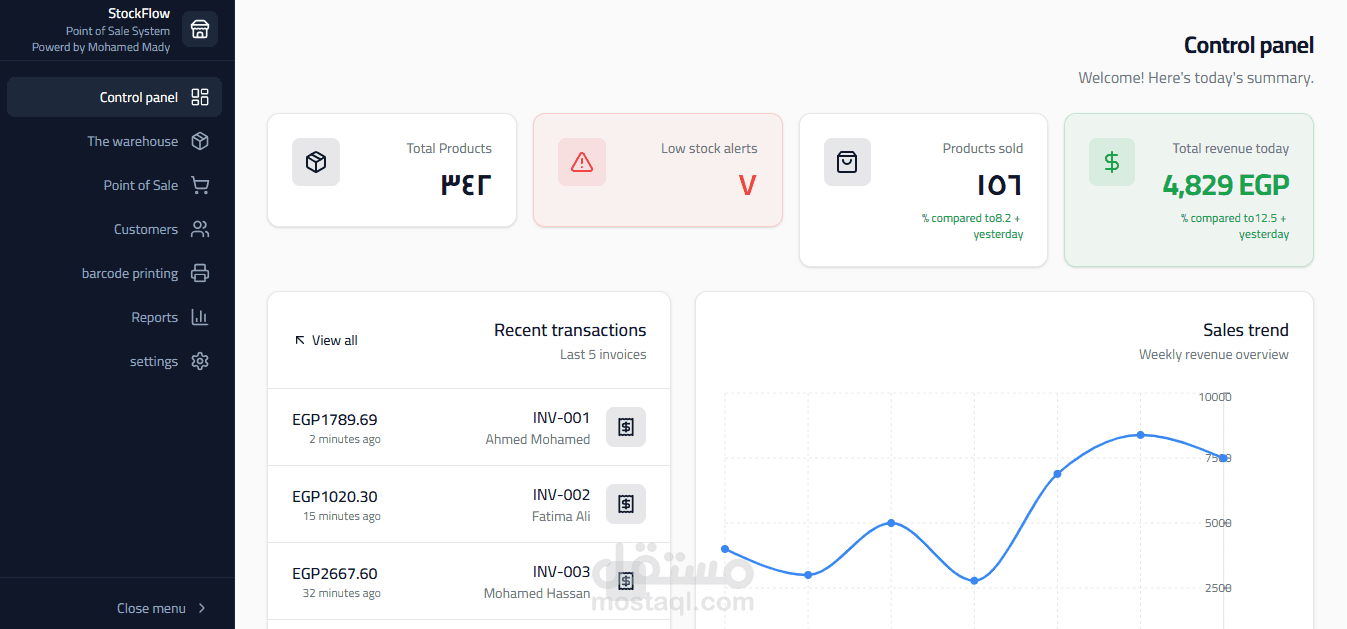Click the Close menu button
The image size is (1347, 629).
tap(152, 608)
